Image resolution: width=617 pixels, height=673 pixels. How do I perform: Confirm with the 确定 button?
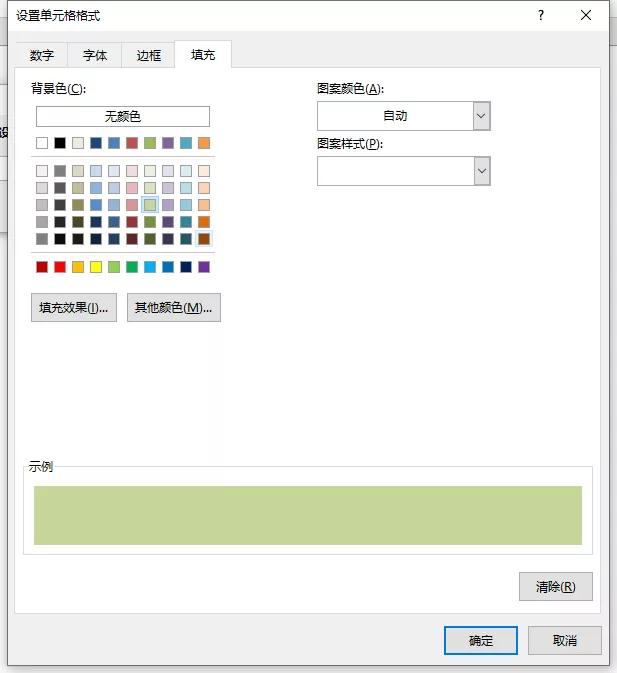pyautogui.click(x=481, y=640)
